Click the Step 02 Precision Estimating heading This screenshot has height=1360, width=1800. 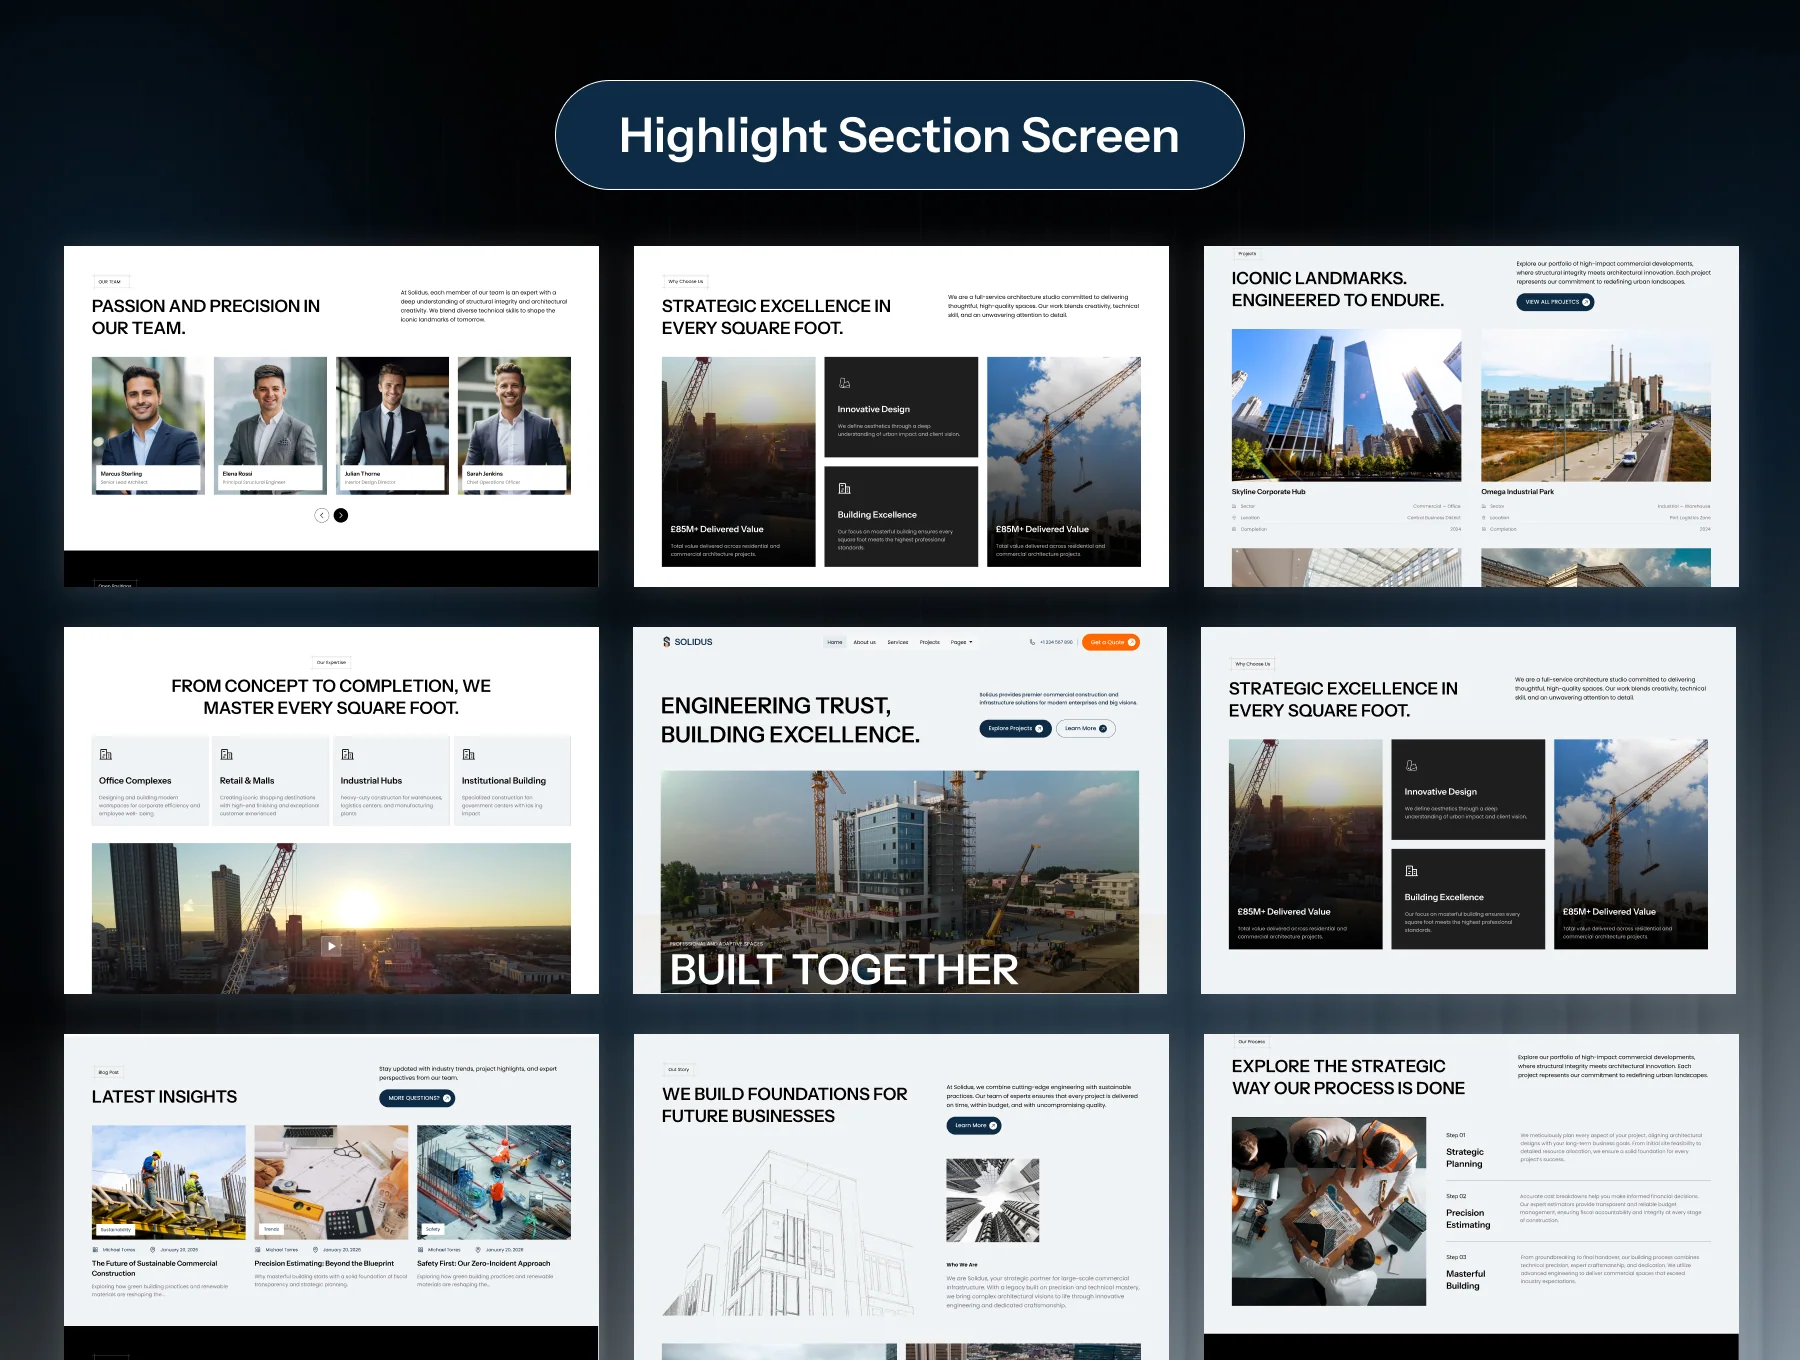click(1468, 1219)
